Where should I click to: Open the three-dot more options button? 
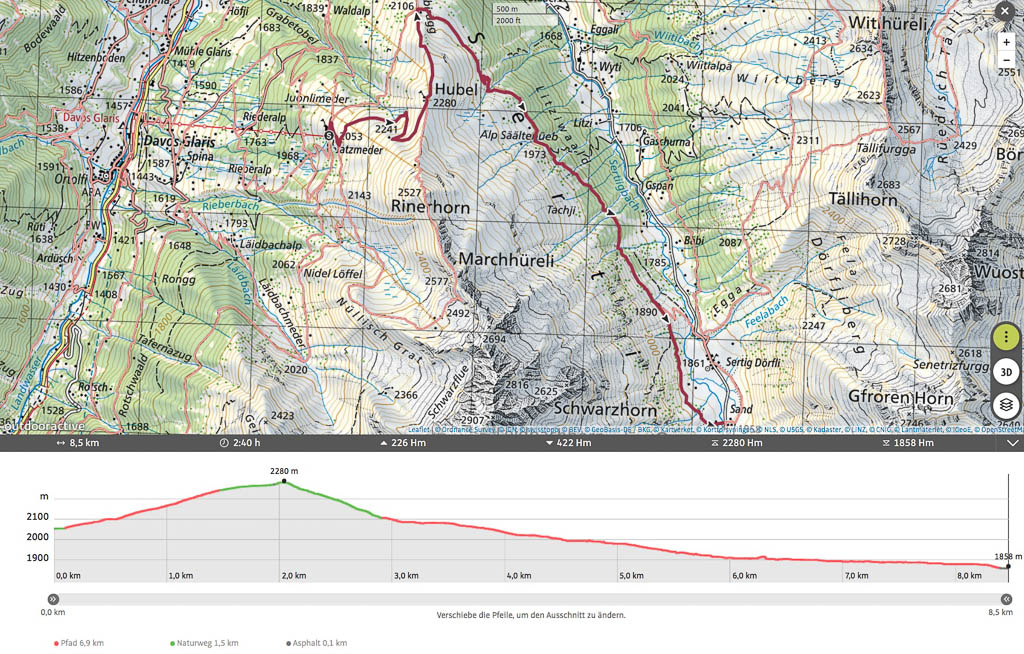[1006, 338]
